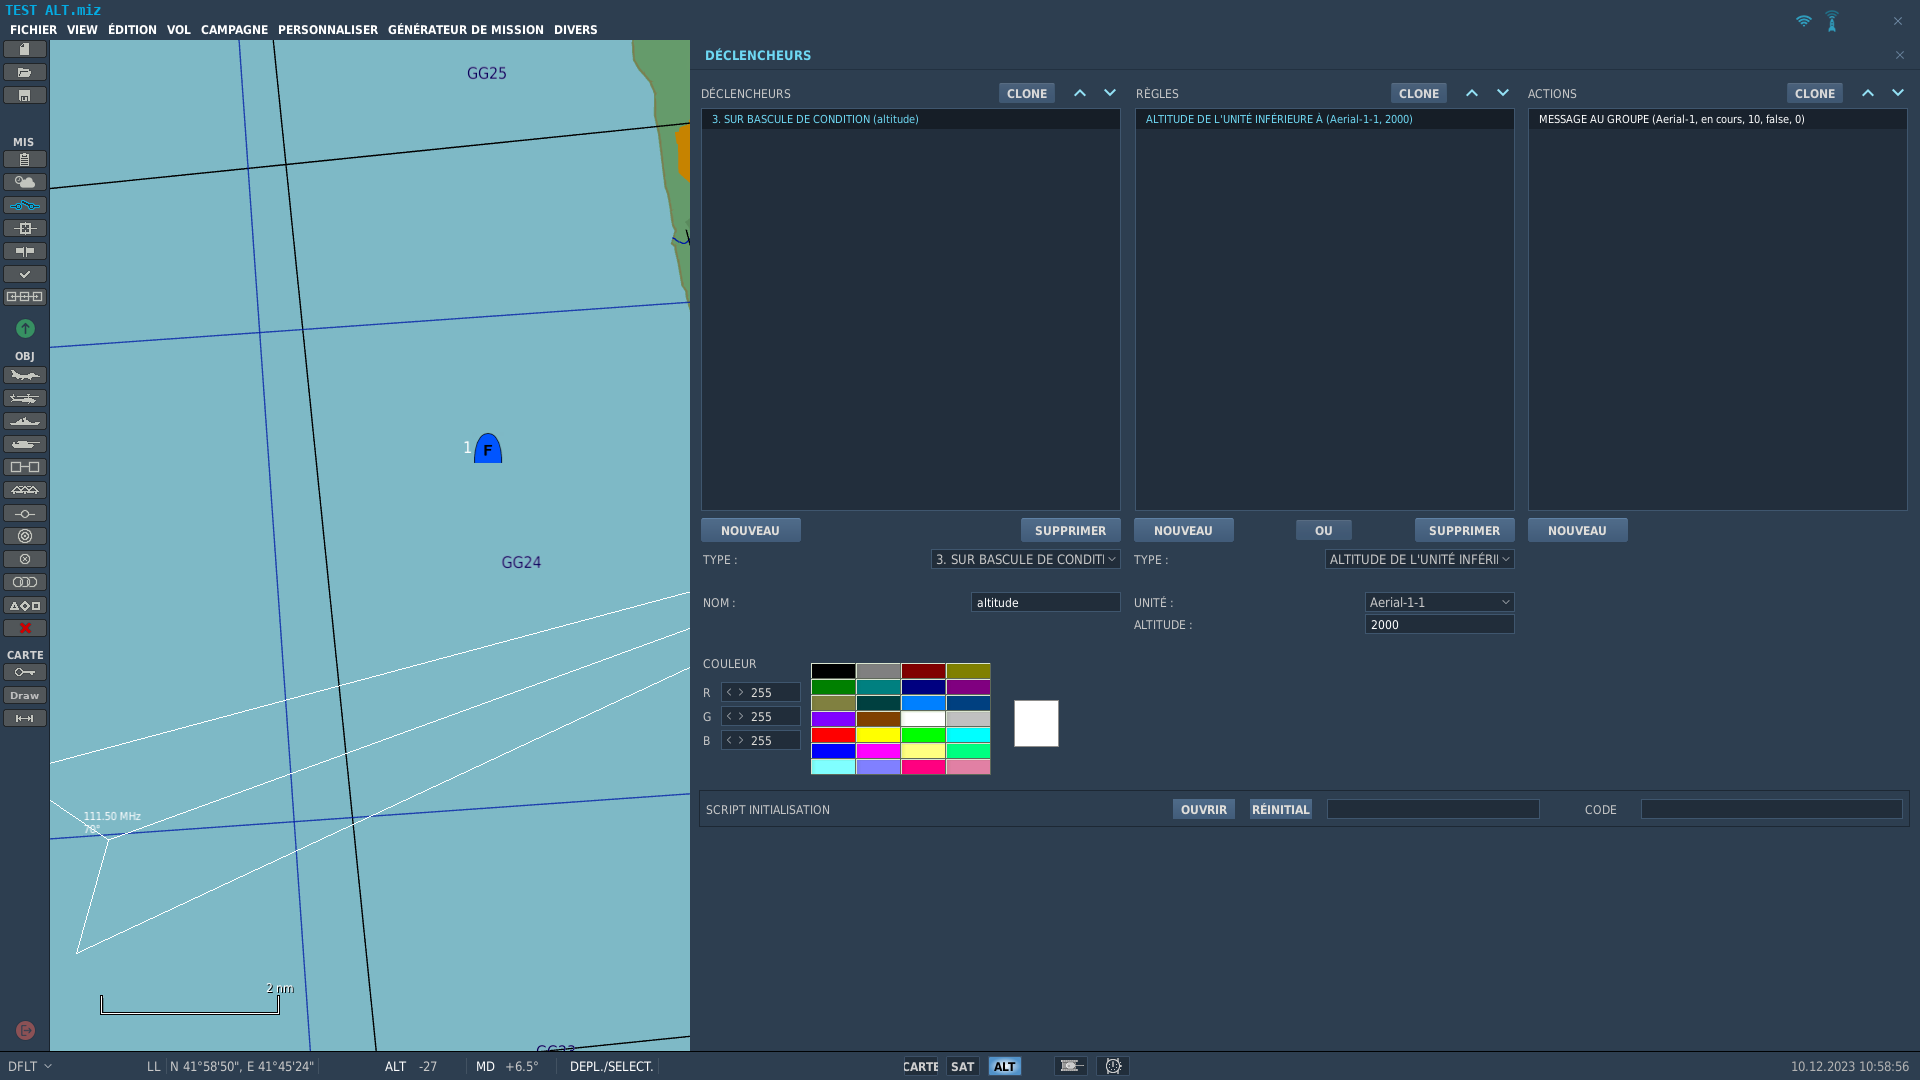This screenshot has width=1920, height=1080.
Task: Pick the black color swatch
Action: (833, 671)
